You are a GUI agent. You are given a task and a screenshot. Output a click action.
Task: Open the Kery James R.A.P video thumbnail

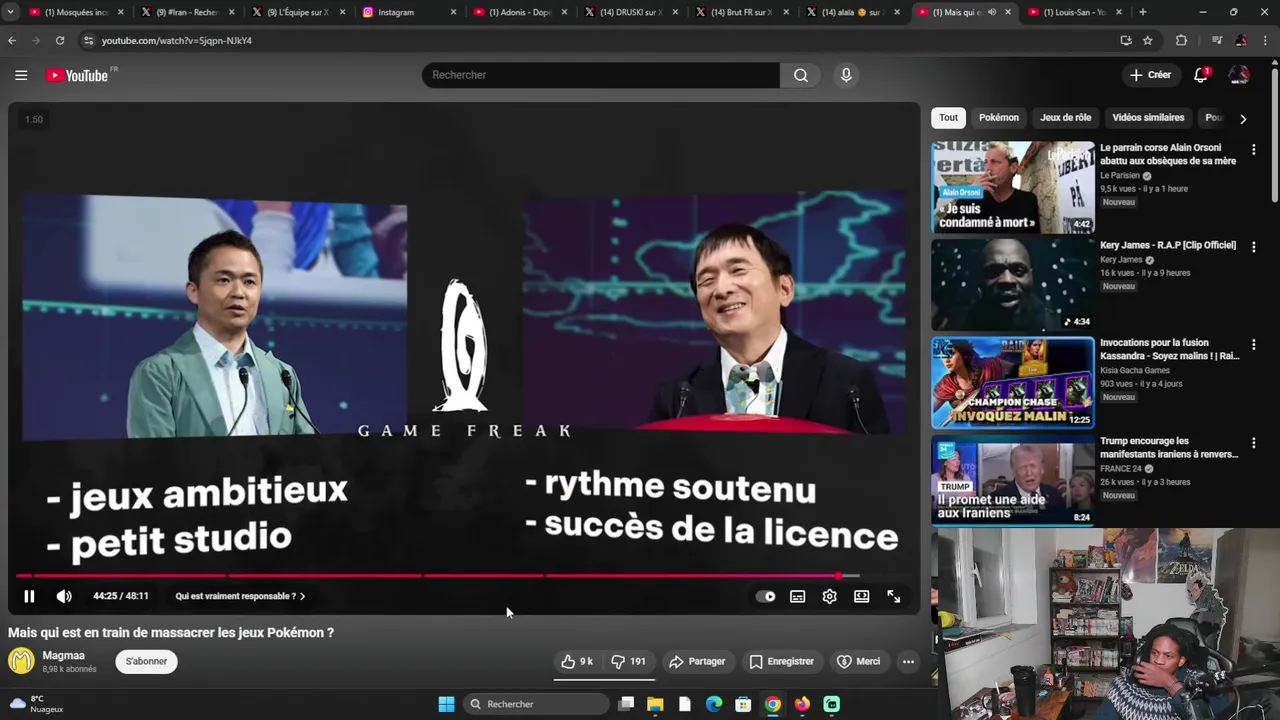1013,285
